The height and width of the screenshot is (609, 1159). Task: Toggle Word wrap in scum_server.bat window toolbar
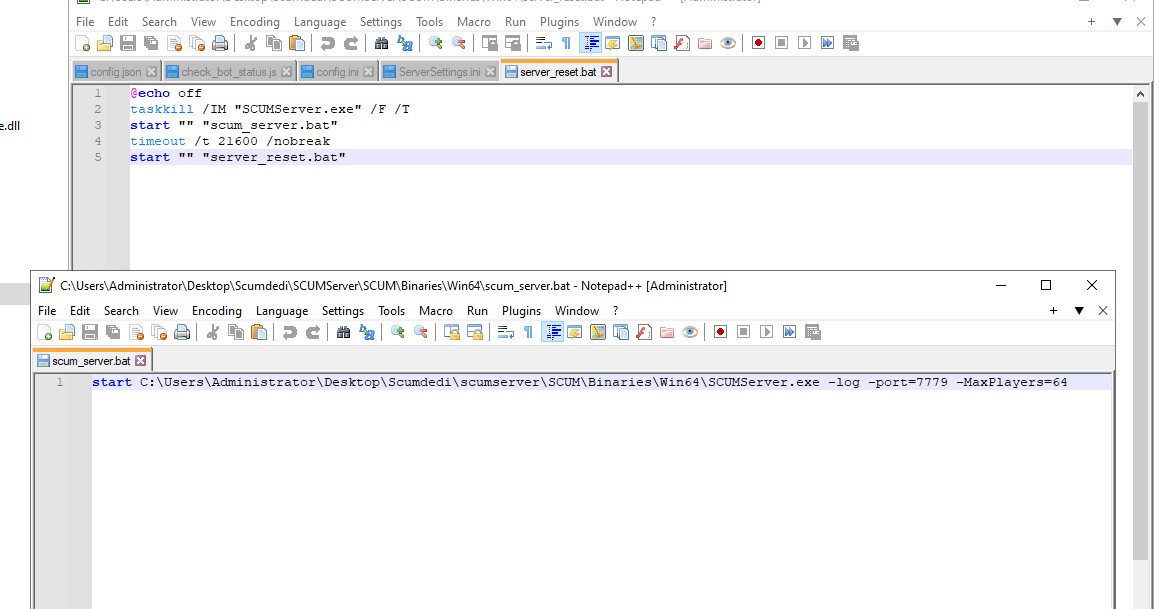[x=505, y=333]
